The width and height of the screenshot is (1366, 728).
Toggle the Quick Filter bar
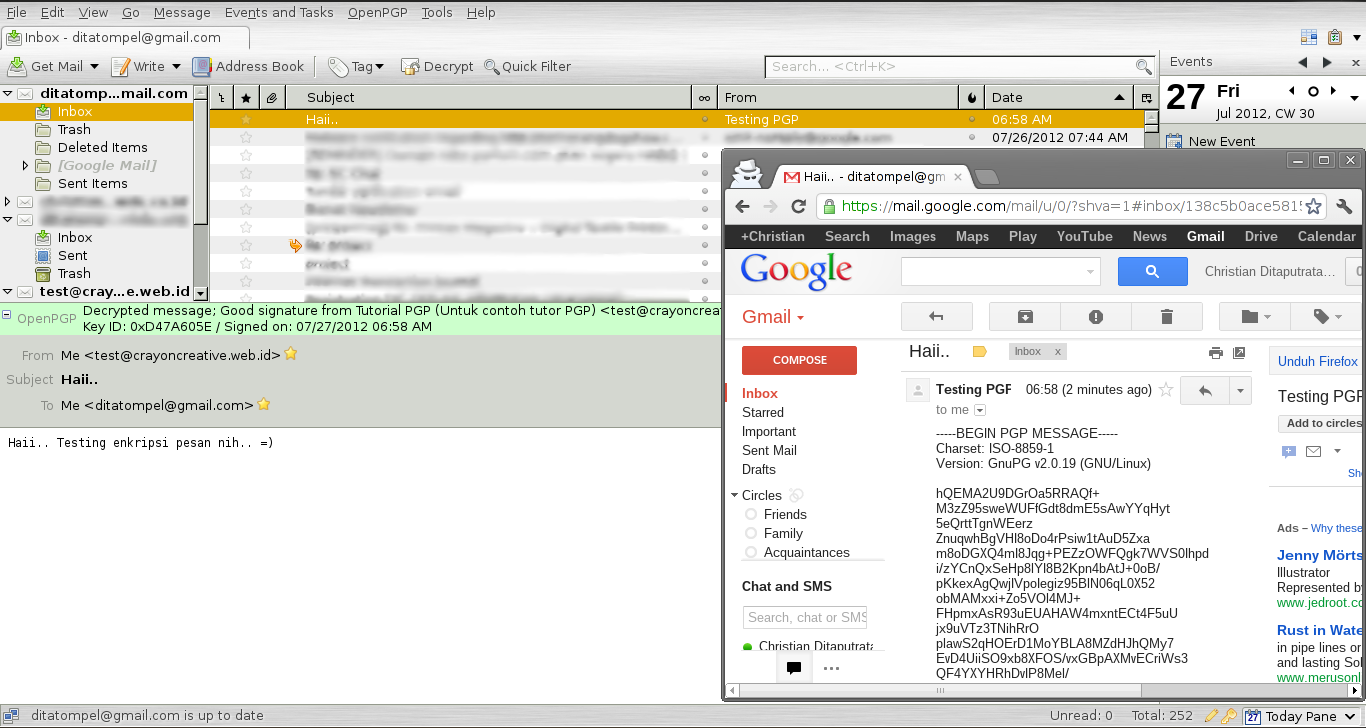[x=527, y=67]
